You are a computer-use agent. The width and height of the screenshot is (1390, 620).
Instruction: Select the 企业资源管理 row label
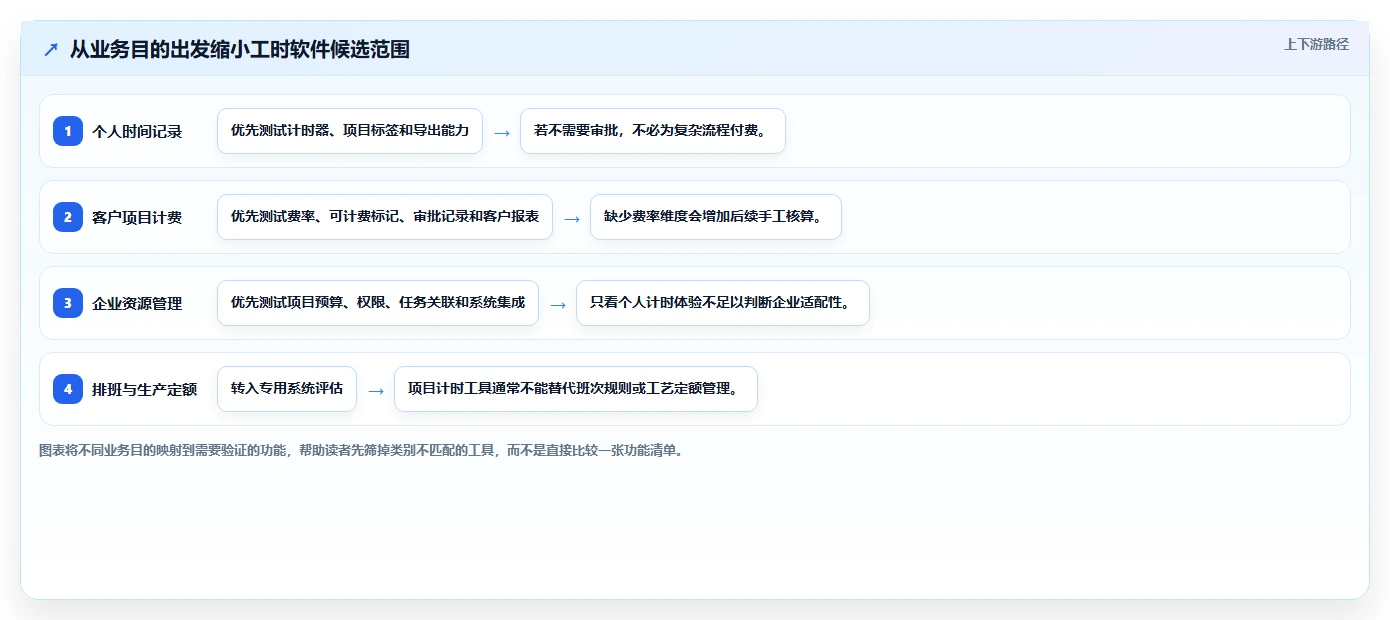137,303
